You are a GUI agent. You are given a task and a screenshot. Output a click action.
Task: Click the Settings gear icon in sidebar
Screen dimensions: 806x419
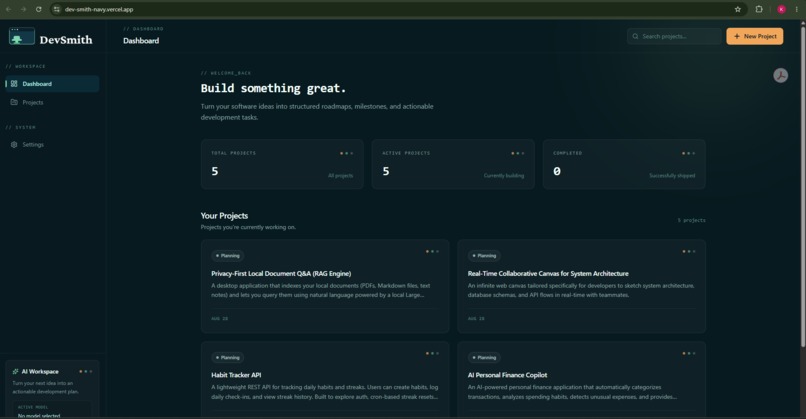(14, 144)
